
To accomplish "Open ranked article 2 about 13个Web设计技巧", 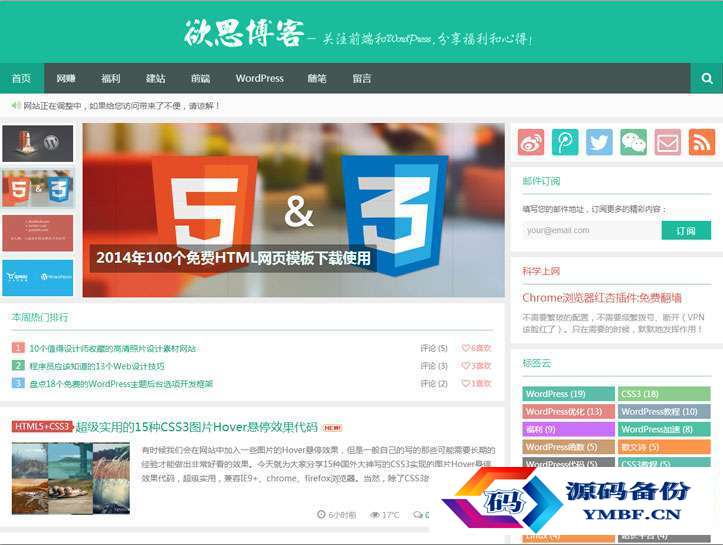I will 97,366.
